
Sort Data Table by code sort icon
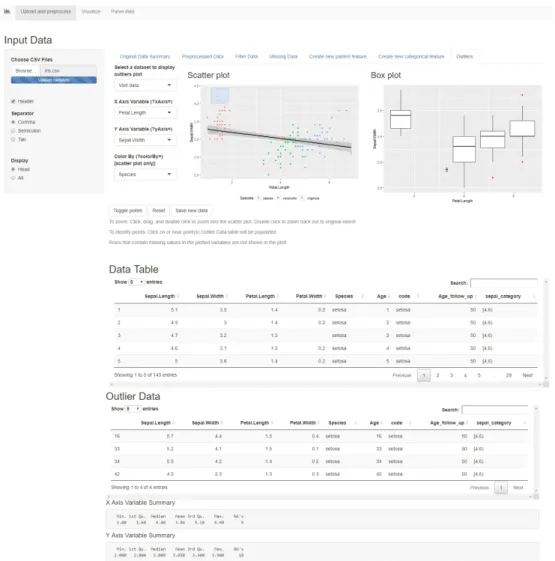418,296
